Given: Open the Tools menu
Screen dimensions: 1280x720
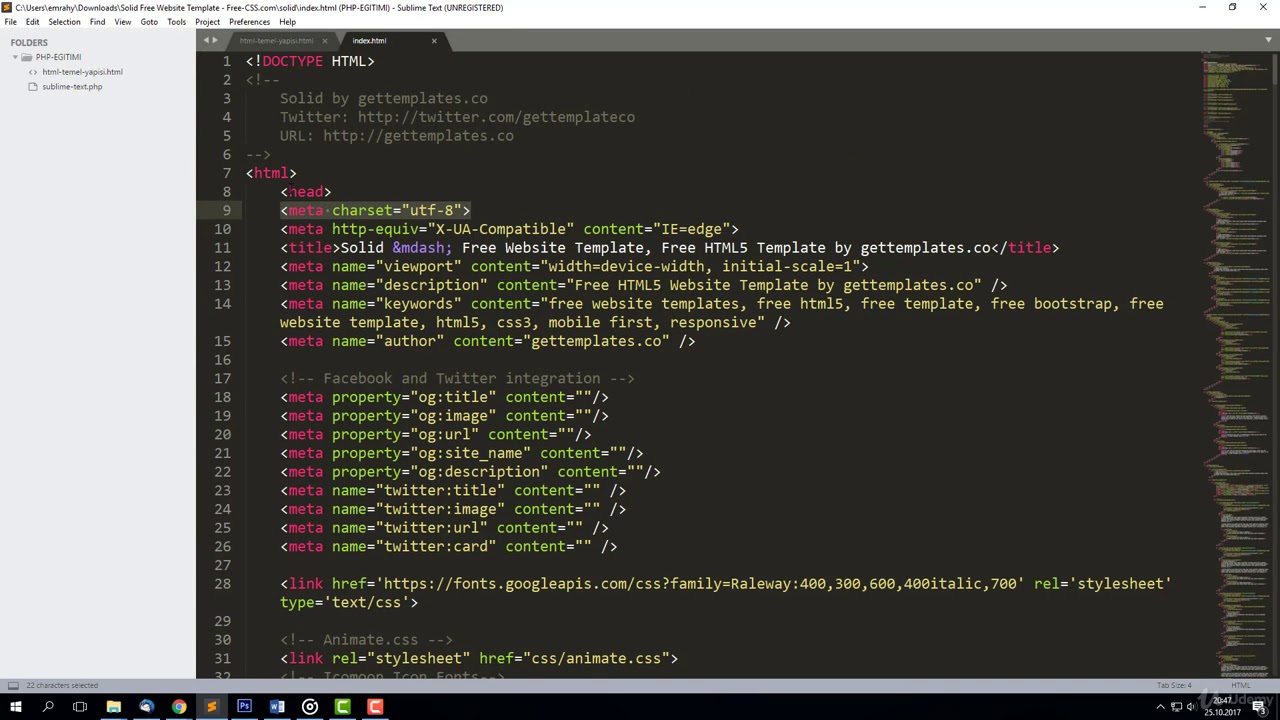Looking at the screenshot, I should (176, 22).
